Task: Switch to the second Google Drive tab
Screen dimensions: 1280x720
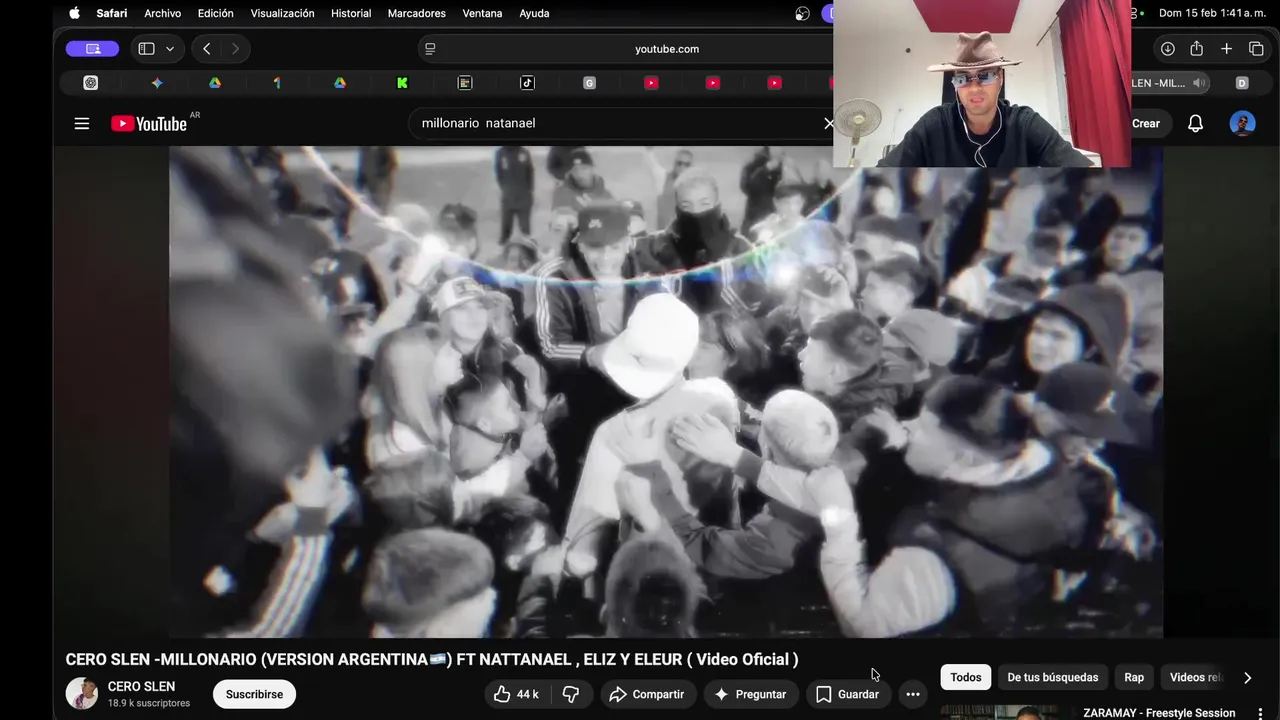Action: pyautogui.click(x=340, y=83)
